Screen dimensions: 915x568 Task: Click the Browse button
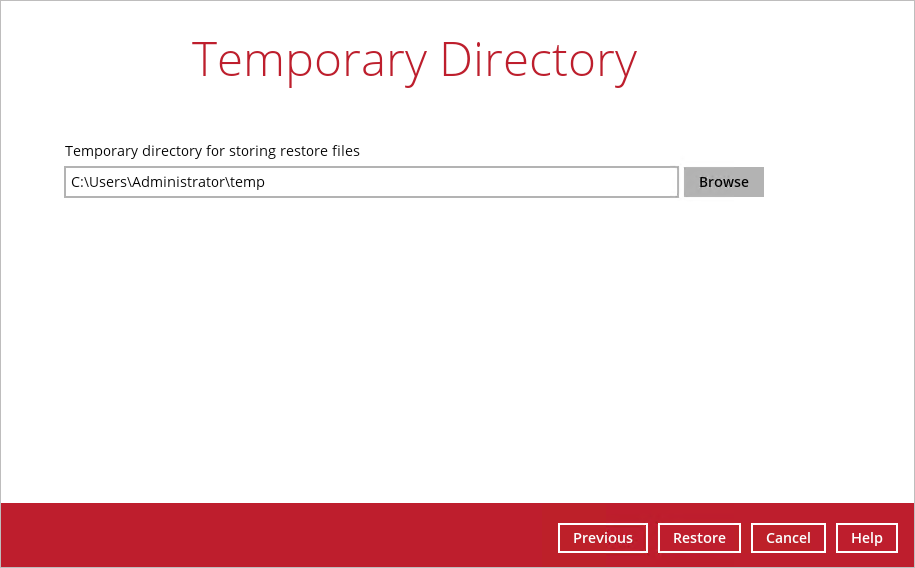(723, 182)
